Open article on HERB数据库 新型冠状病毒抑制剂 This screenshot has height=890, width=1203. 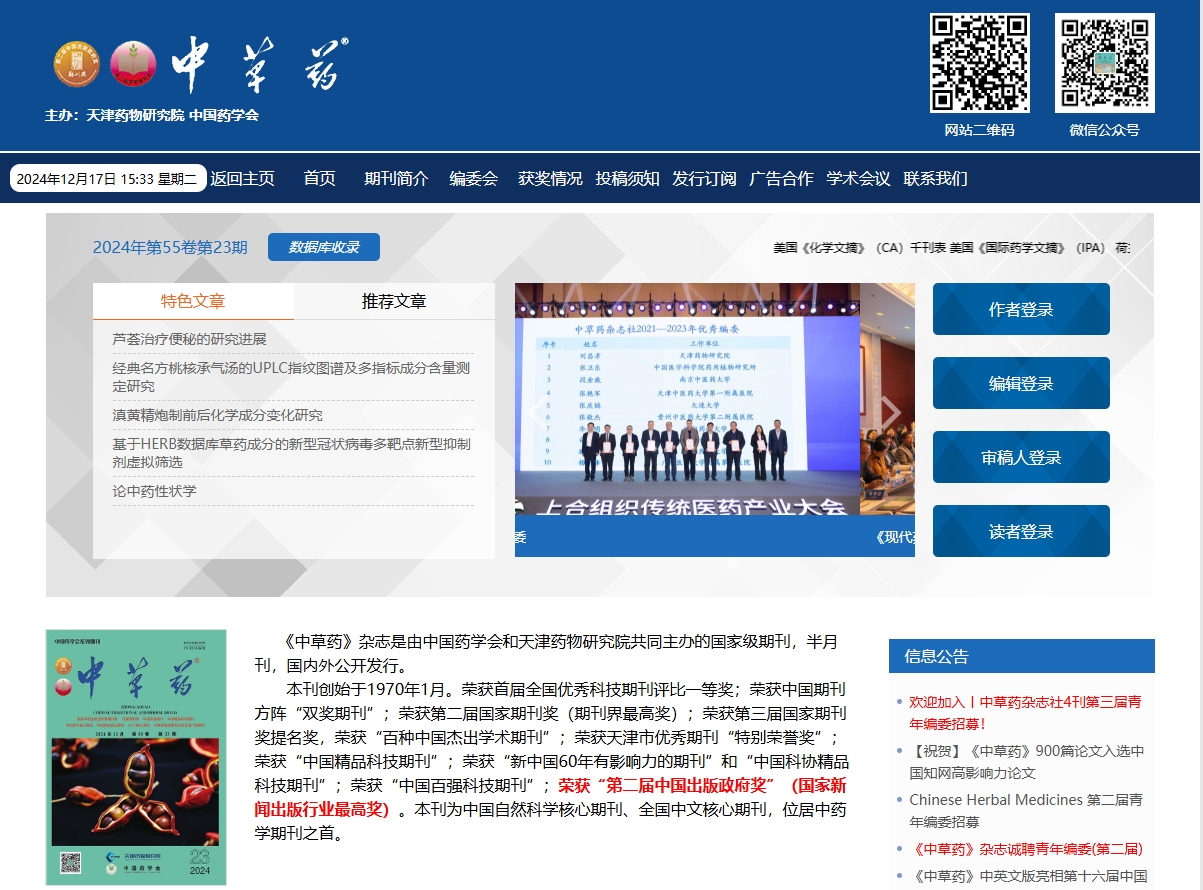tap(292, 453)
